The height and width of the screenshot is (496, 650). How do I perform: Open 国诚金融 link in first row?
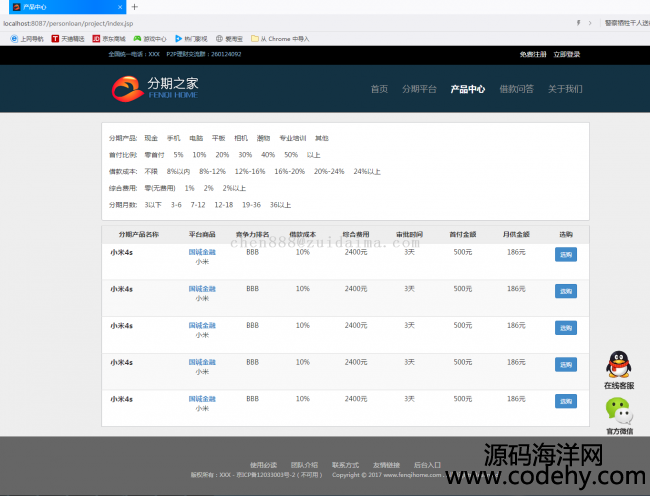click(x=202, y=252)
